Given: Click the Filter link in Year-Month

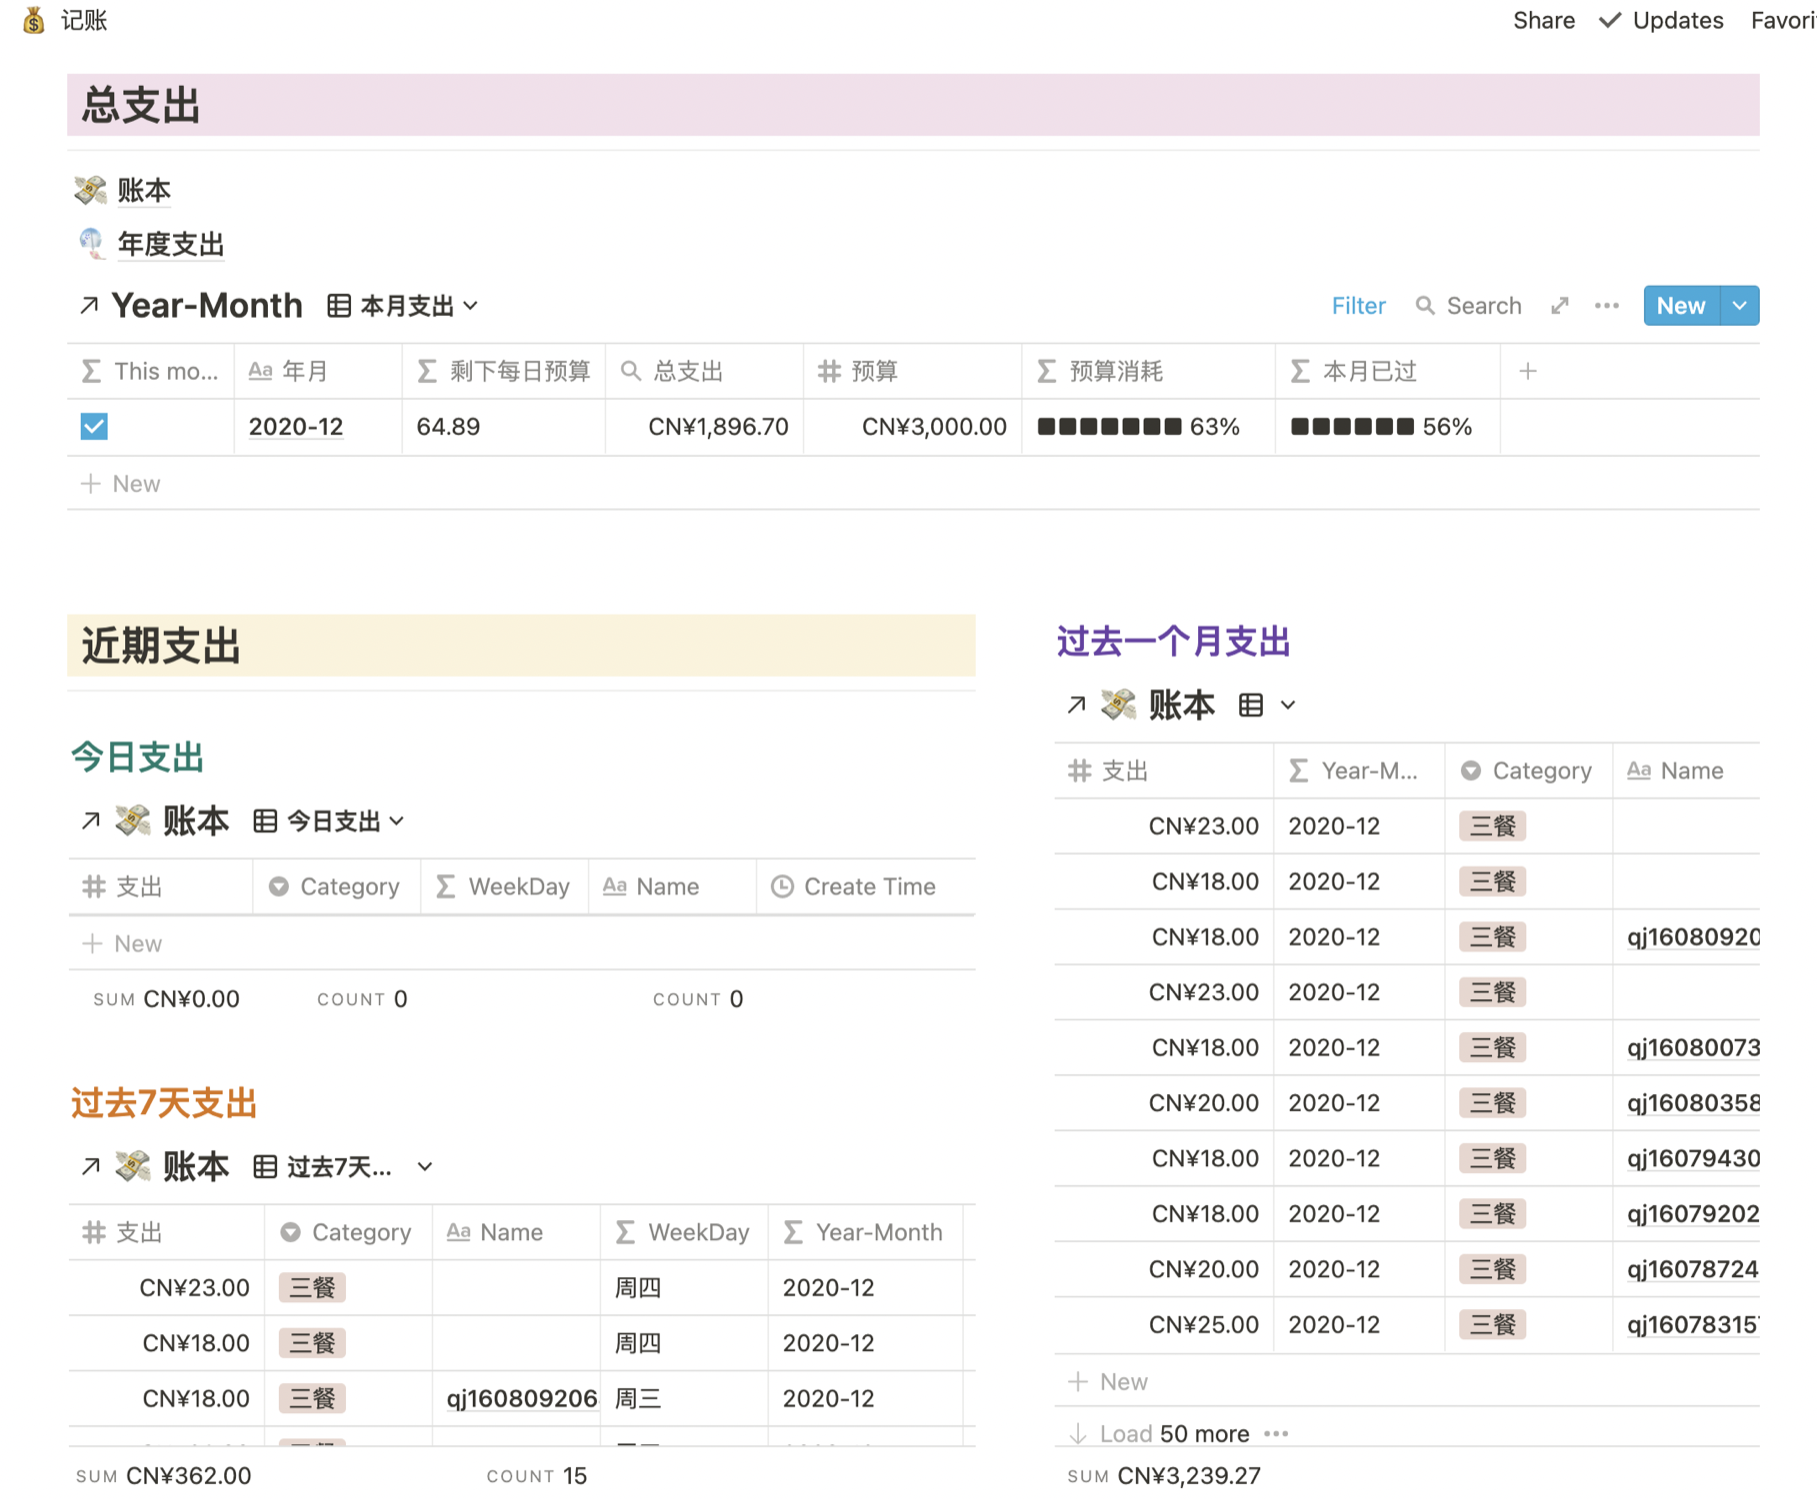Looking at the screenshot, I should pos(1357,305).
